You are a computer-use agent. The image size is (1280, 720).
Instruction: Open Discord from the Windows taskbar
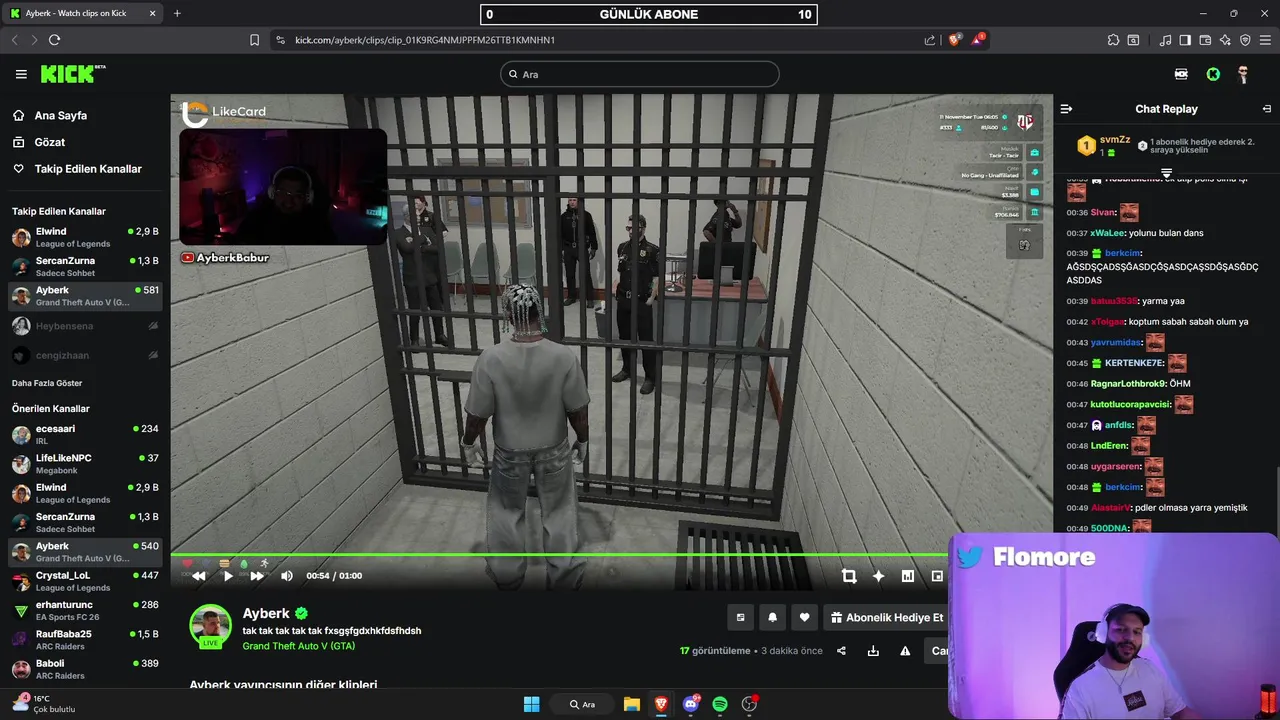click(x=690, y=704)
